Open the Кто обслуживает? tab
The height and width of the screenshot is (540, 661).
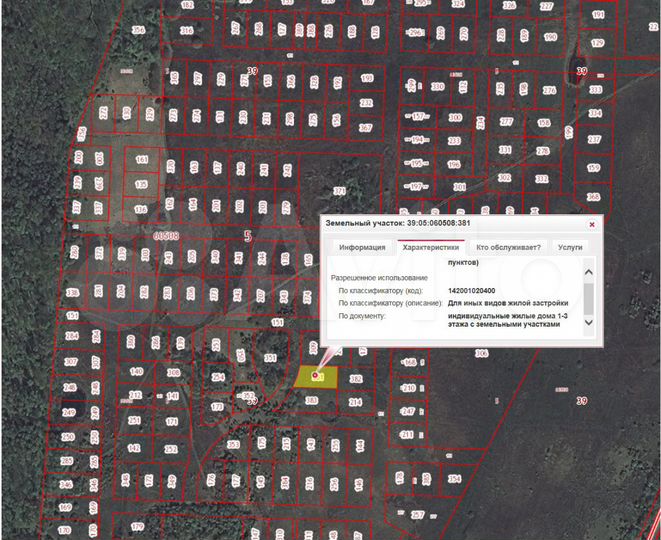[x=508, y=247]
